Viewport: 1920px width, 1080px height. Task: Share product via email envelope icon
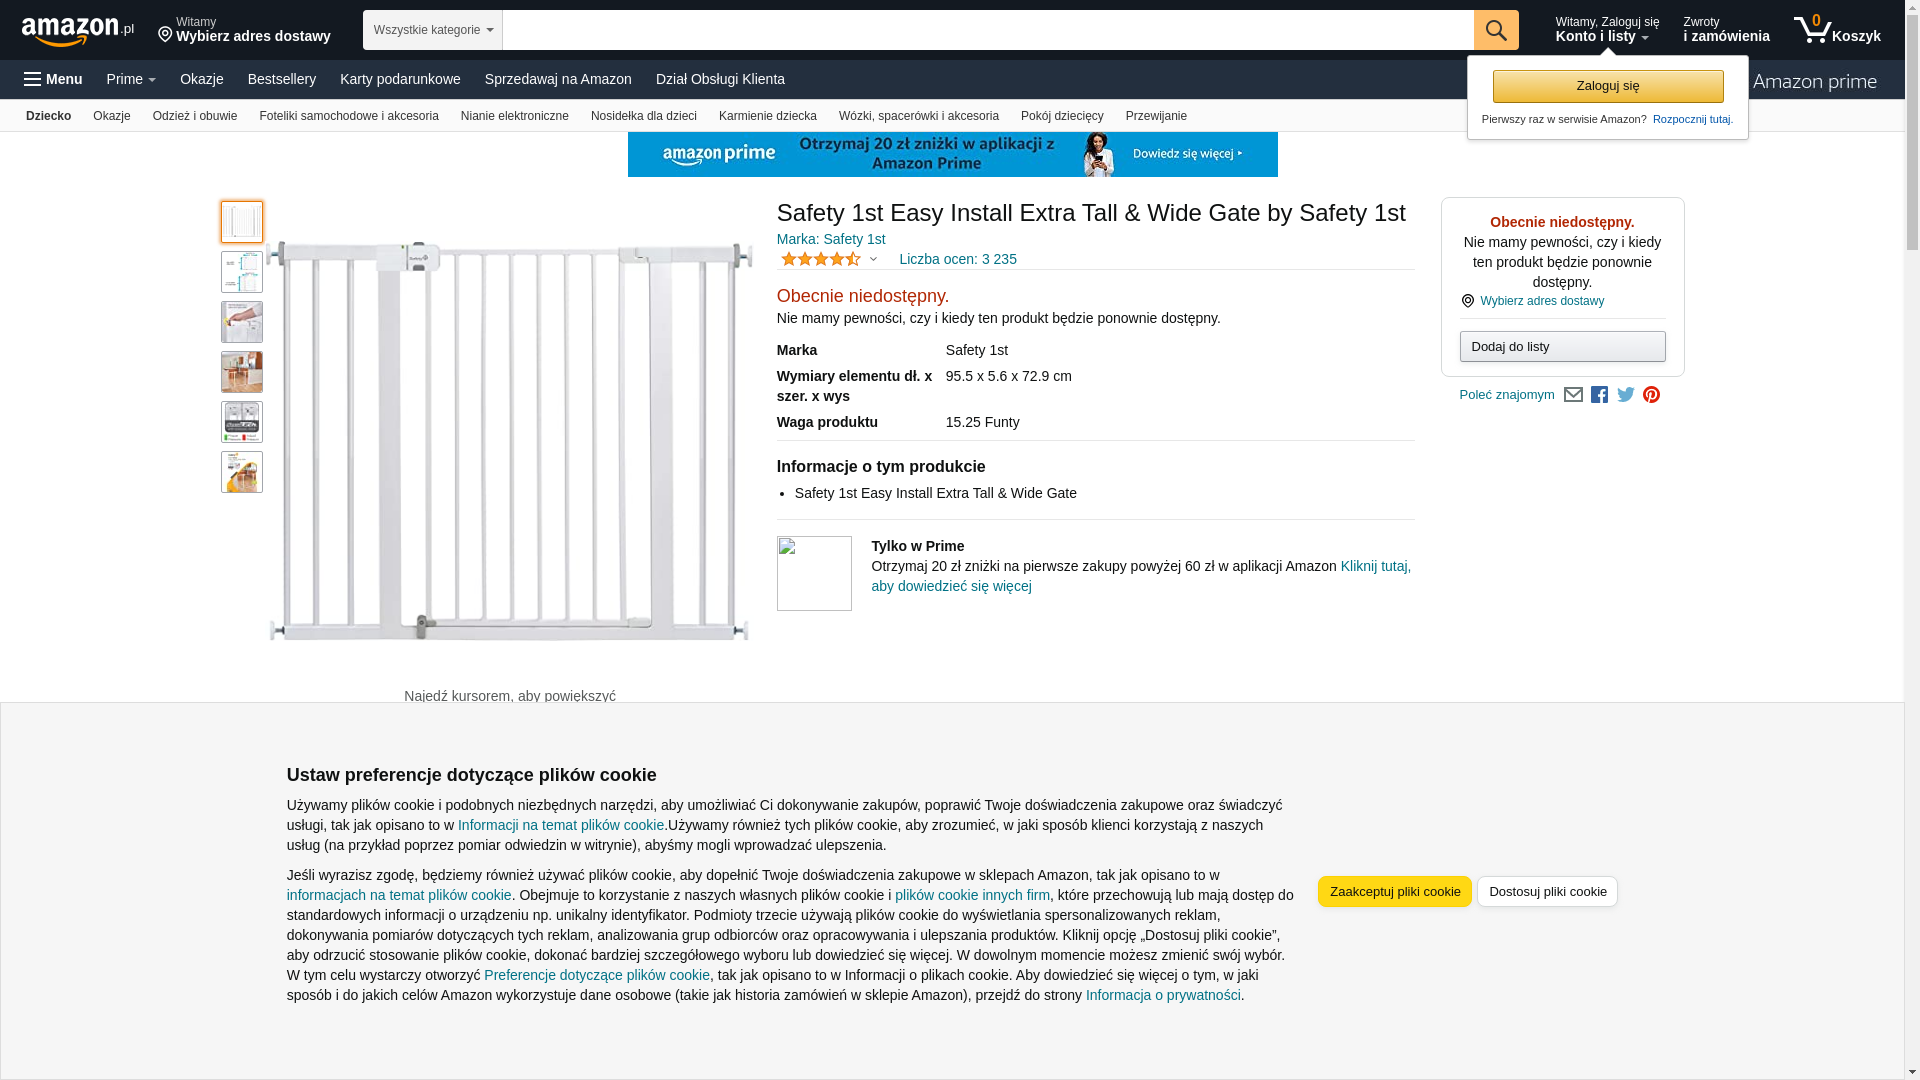1573,395
